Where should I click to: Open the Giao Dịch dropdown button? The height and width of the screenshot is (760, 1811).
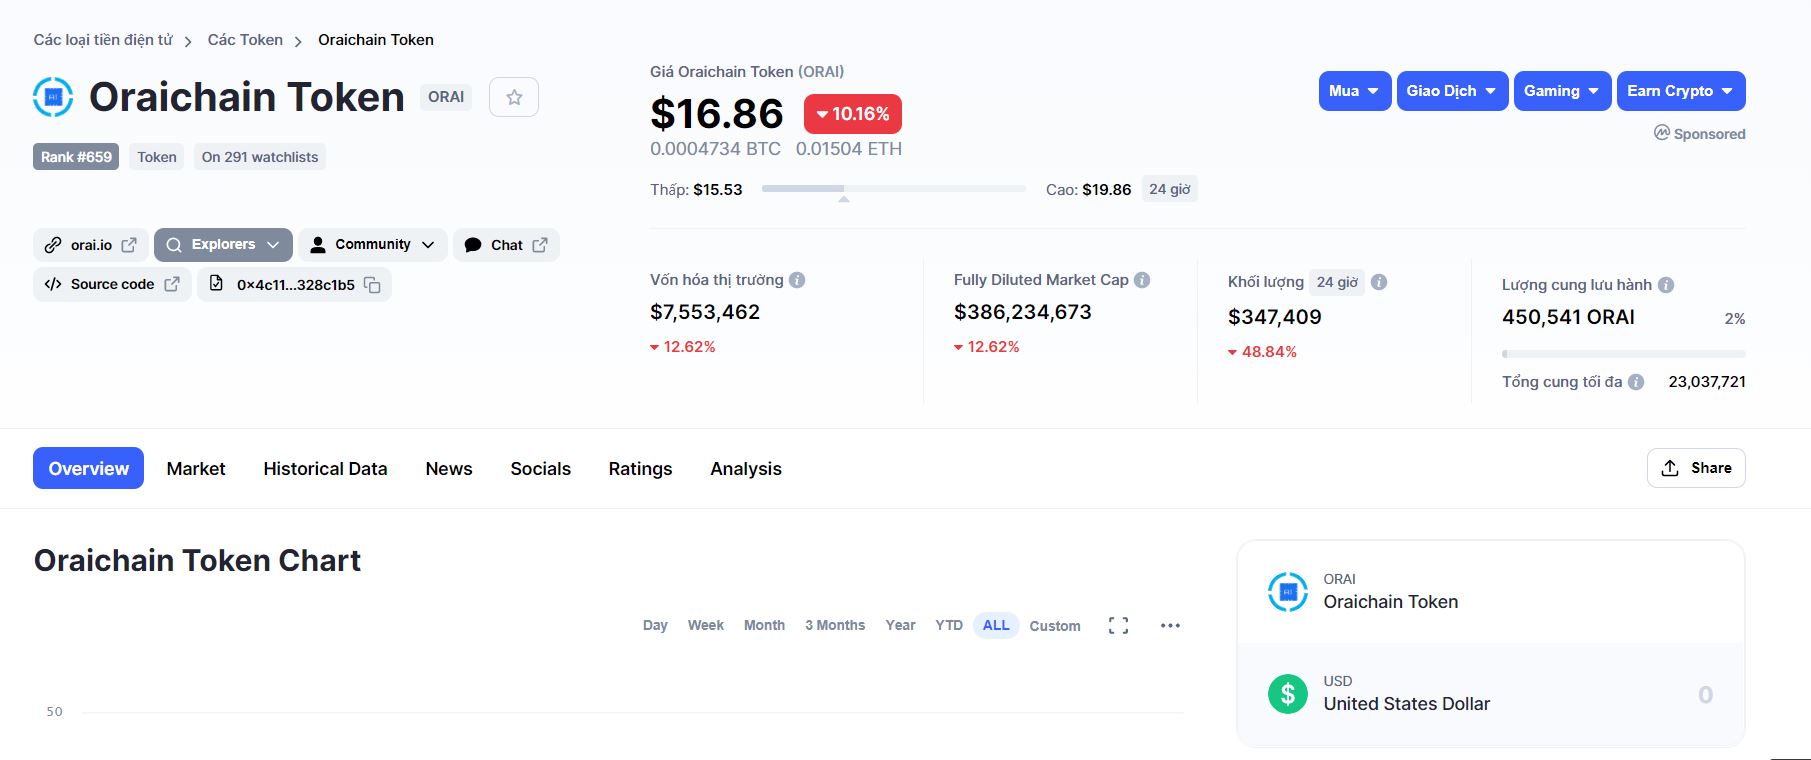click(1452, 91)
